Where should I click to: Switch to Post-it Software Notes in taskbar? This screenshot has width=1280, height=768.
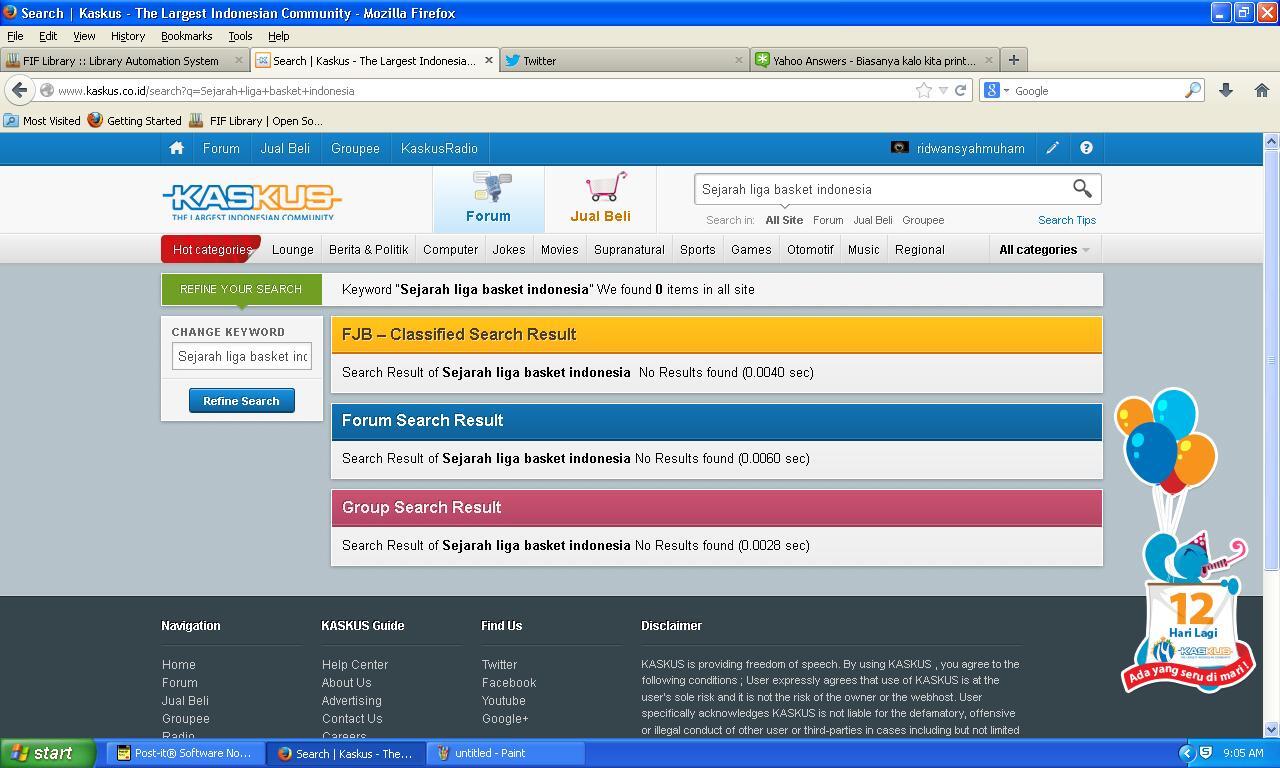[x=184, y=753]
